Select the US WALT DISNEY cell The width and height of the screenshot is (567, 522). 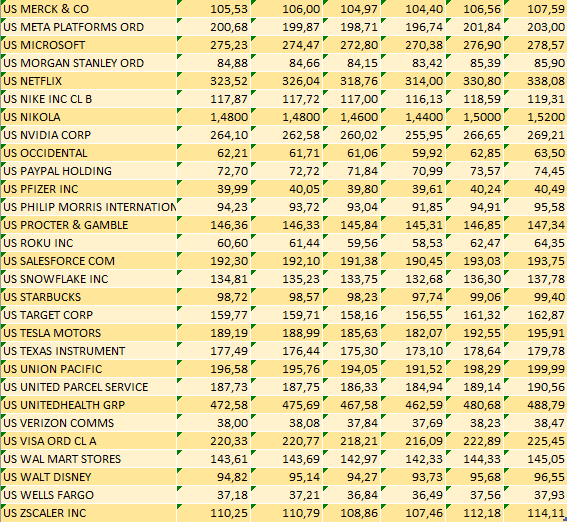point(89,477)
